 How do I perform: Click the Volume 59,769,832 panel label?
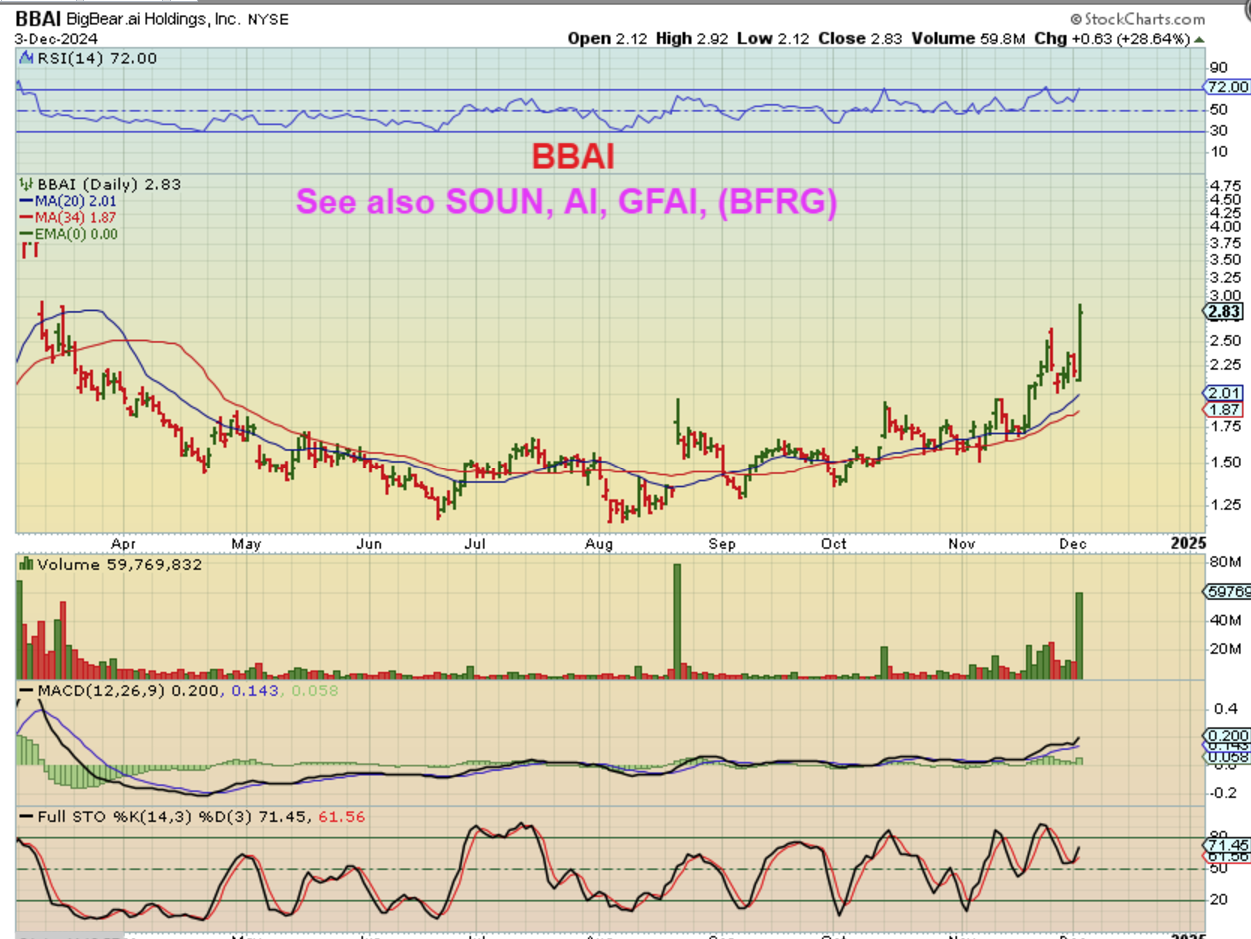coord(110,565)
